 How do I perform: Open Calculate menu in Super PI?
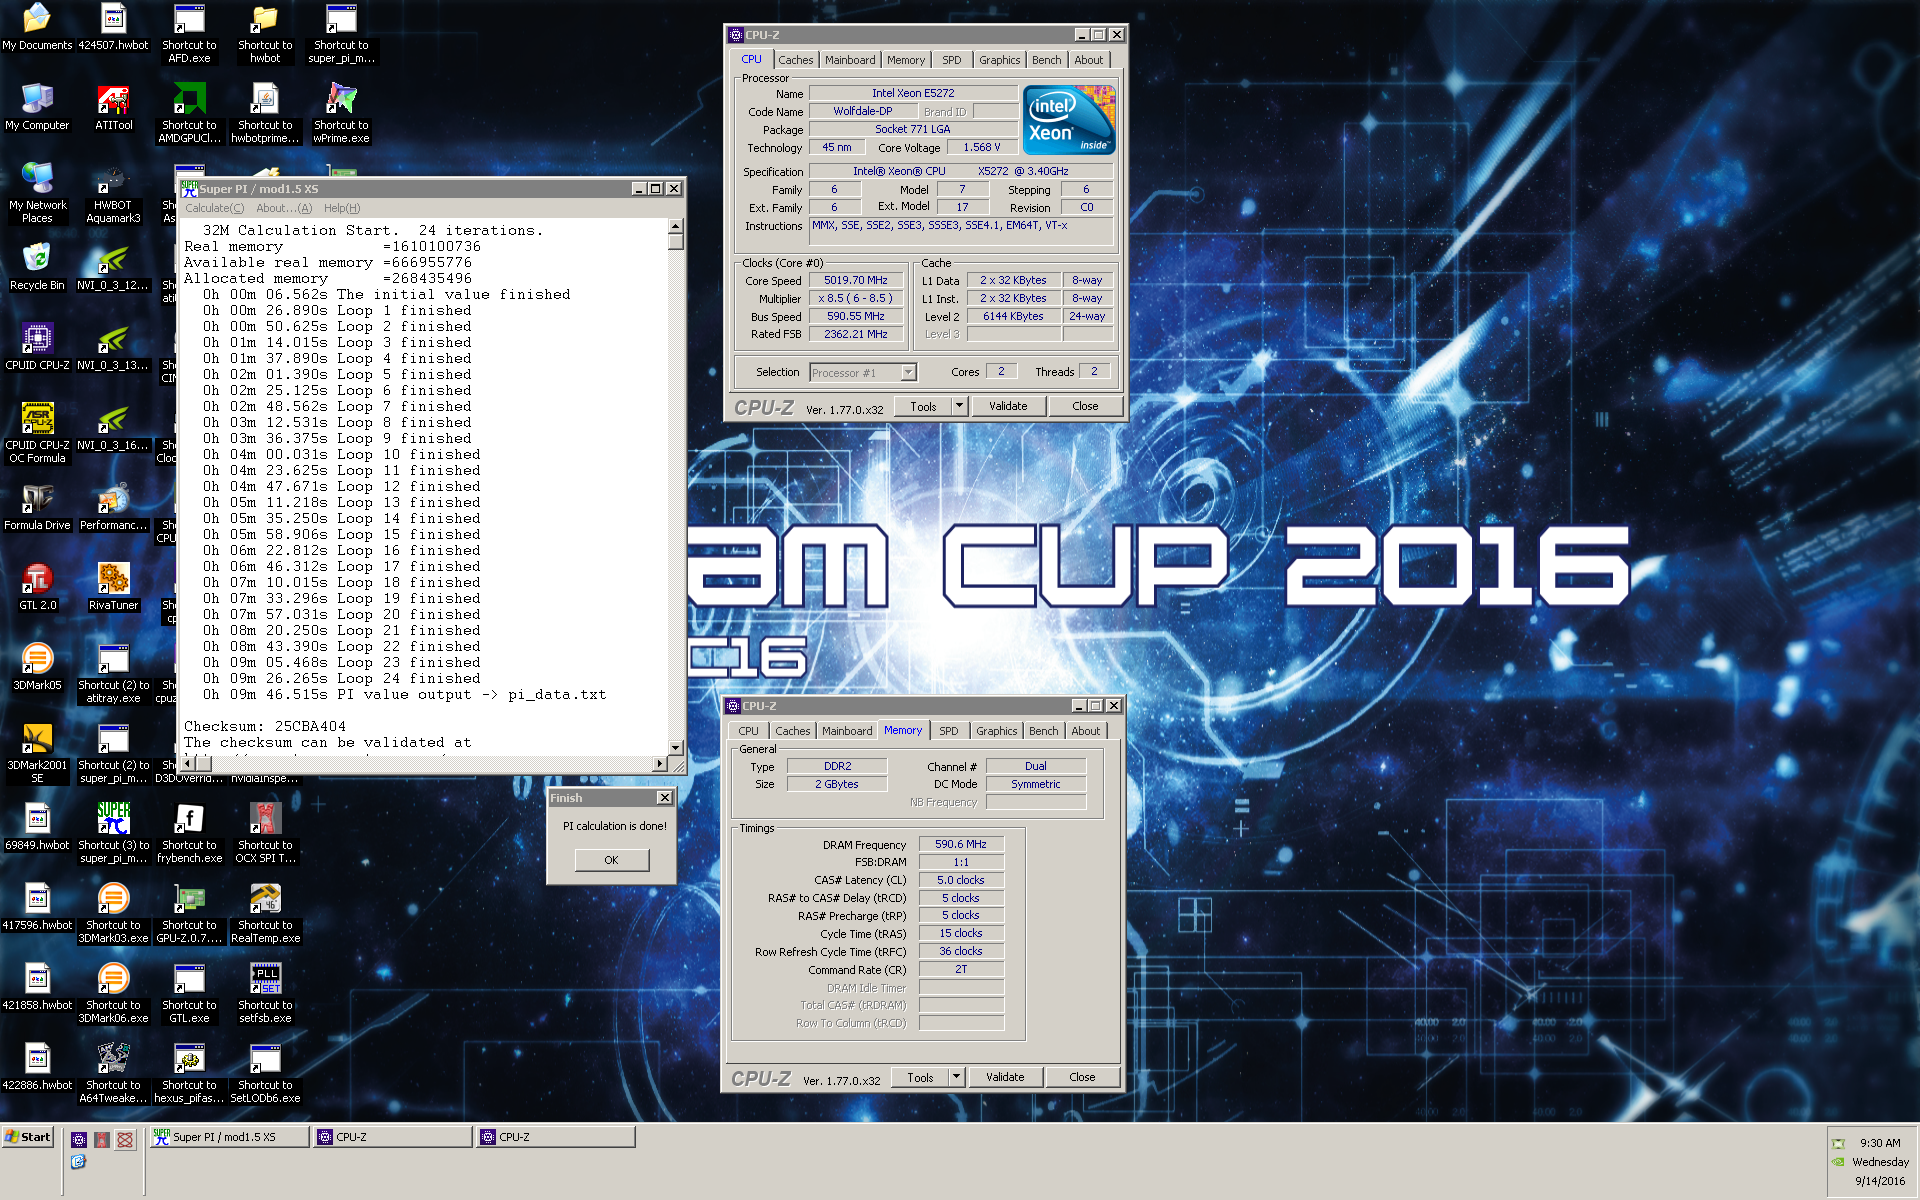[x=214, y=208]
